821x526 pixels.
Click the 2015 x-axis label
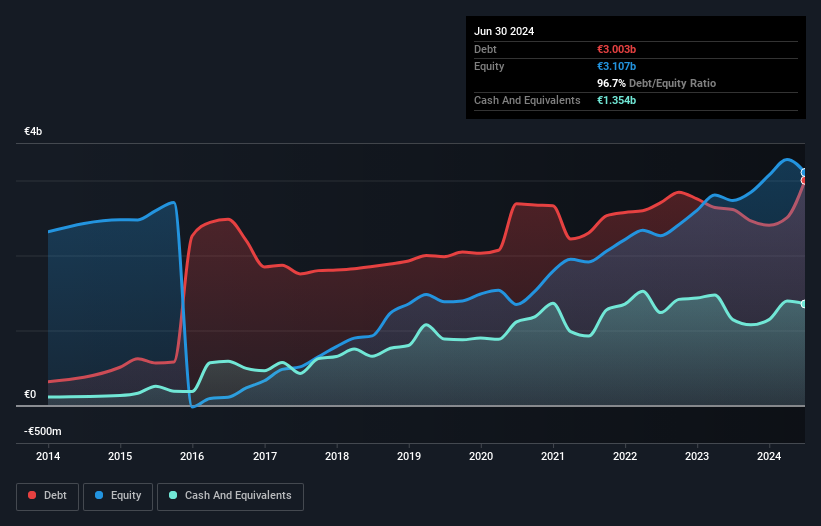pos(120,456)
